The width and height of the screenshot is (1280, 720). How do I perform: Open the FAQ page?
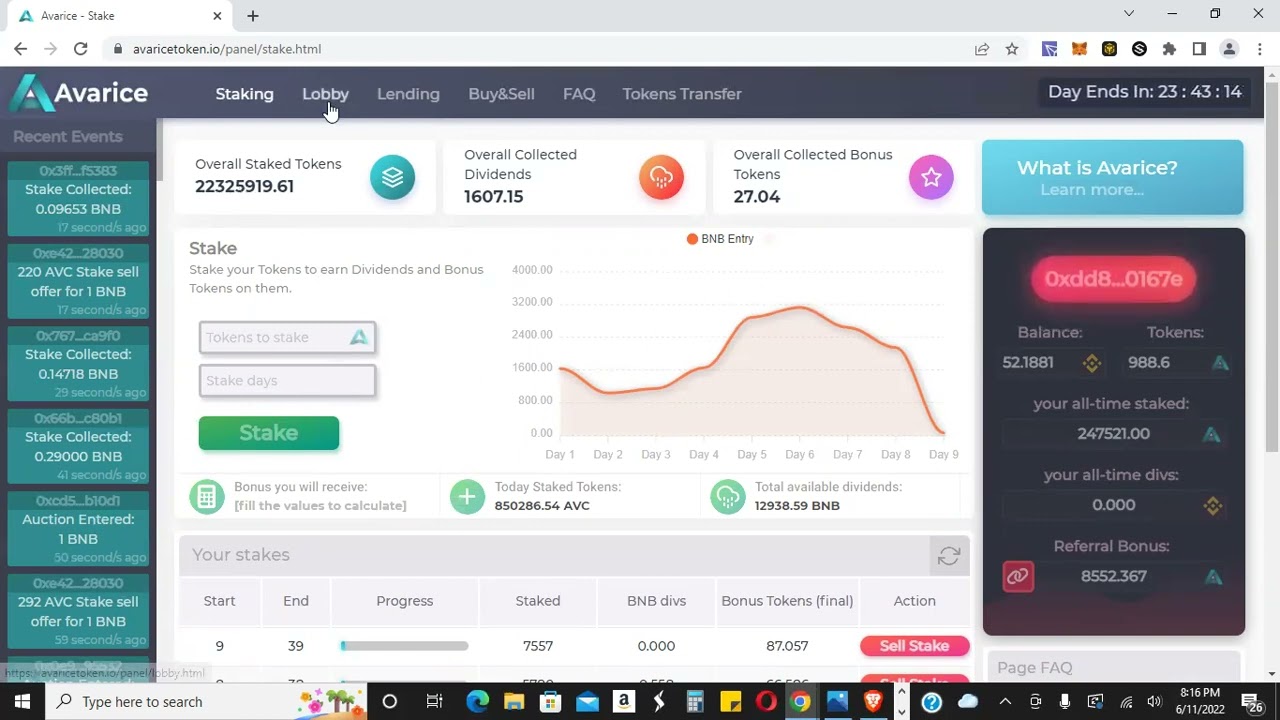tap(579, 94)
